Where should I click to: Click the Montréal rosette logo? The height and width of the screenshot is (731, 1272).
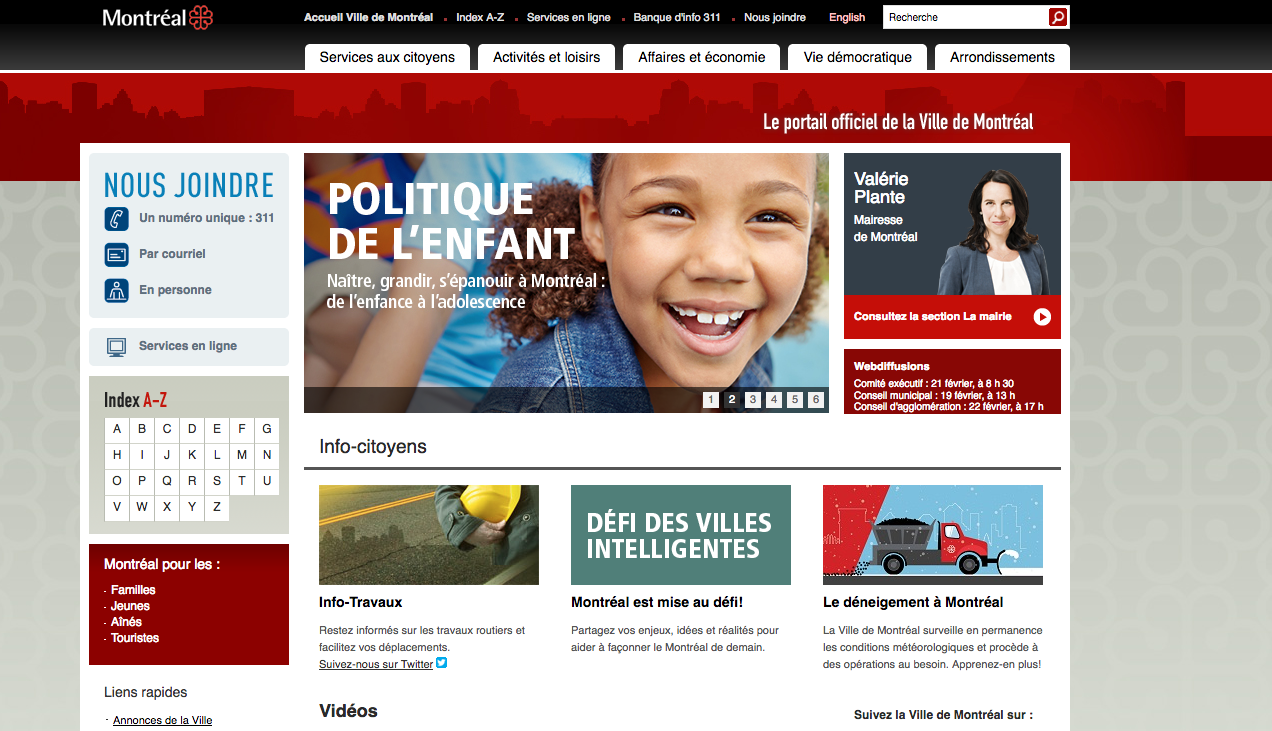pos(201,17)
